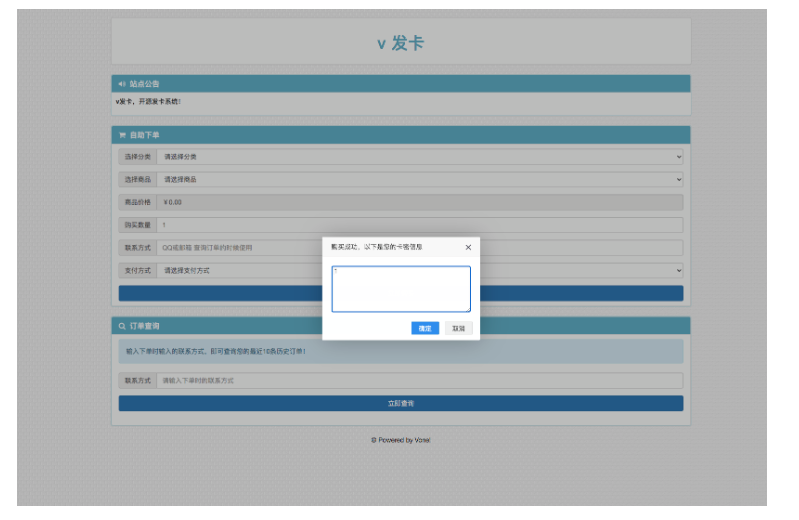Click the 取消 button in the dialog
799x520 pixels.
(457, 328)
